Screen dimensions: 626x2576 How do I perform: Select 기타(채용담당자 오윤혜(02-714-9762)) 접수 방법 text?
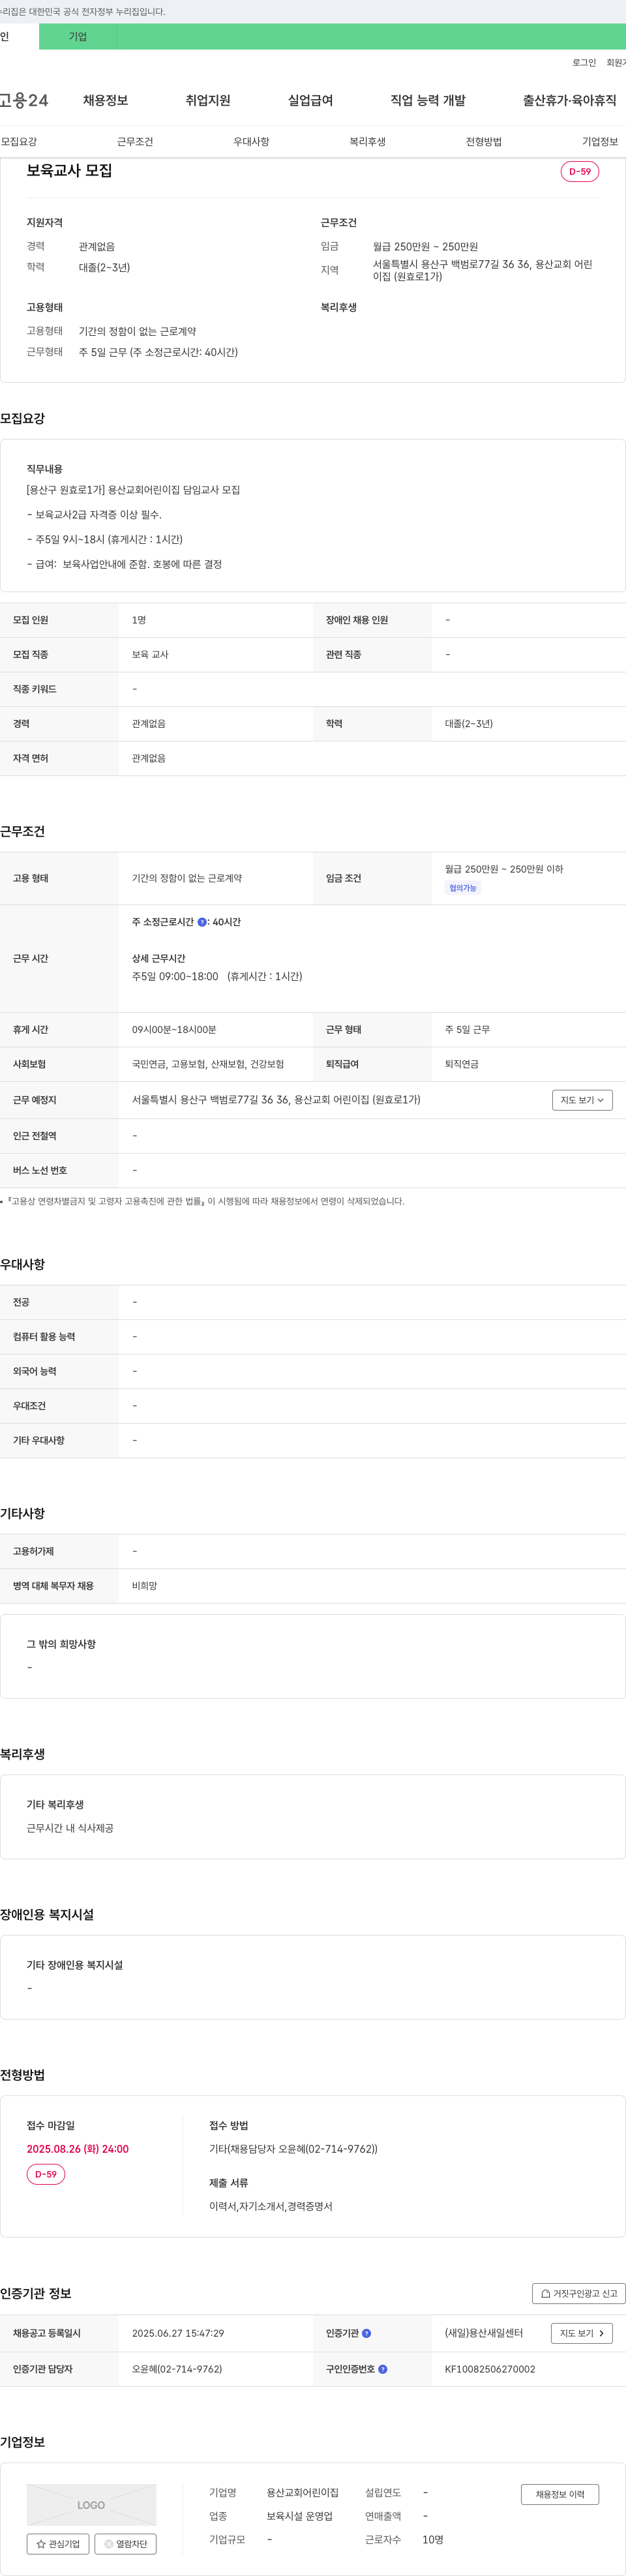[x=293, y=2149]
